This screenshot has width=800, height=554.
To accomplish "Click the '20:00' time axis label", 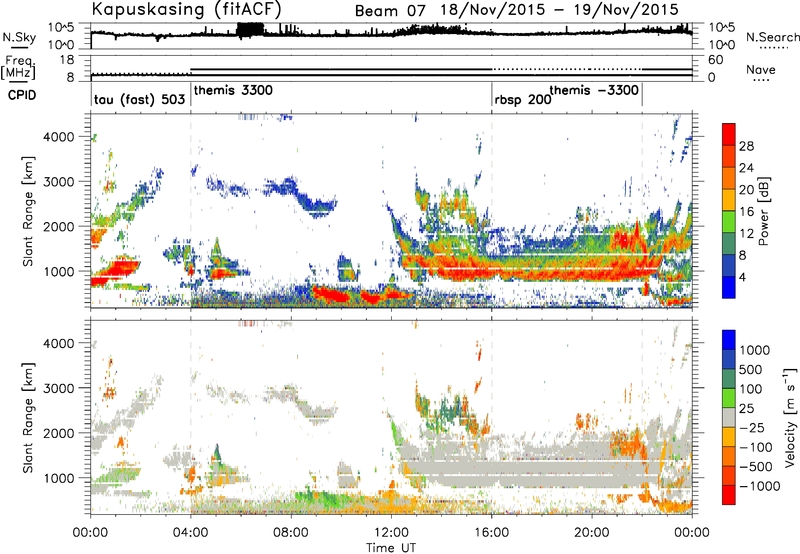I will 591,533.
